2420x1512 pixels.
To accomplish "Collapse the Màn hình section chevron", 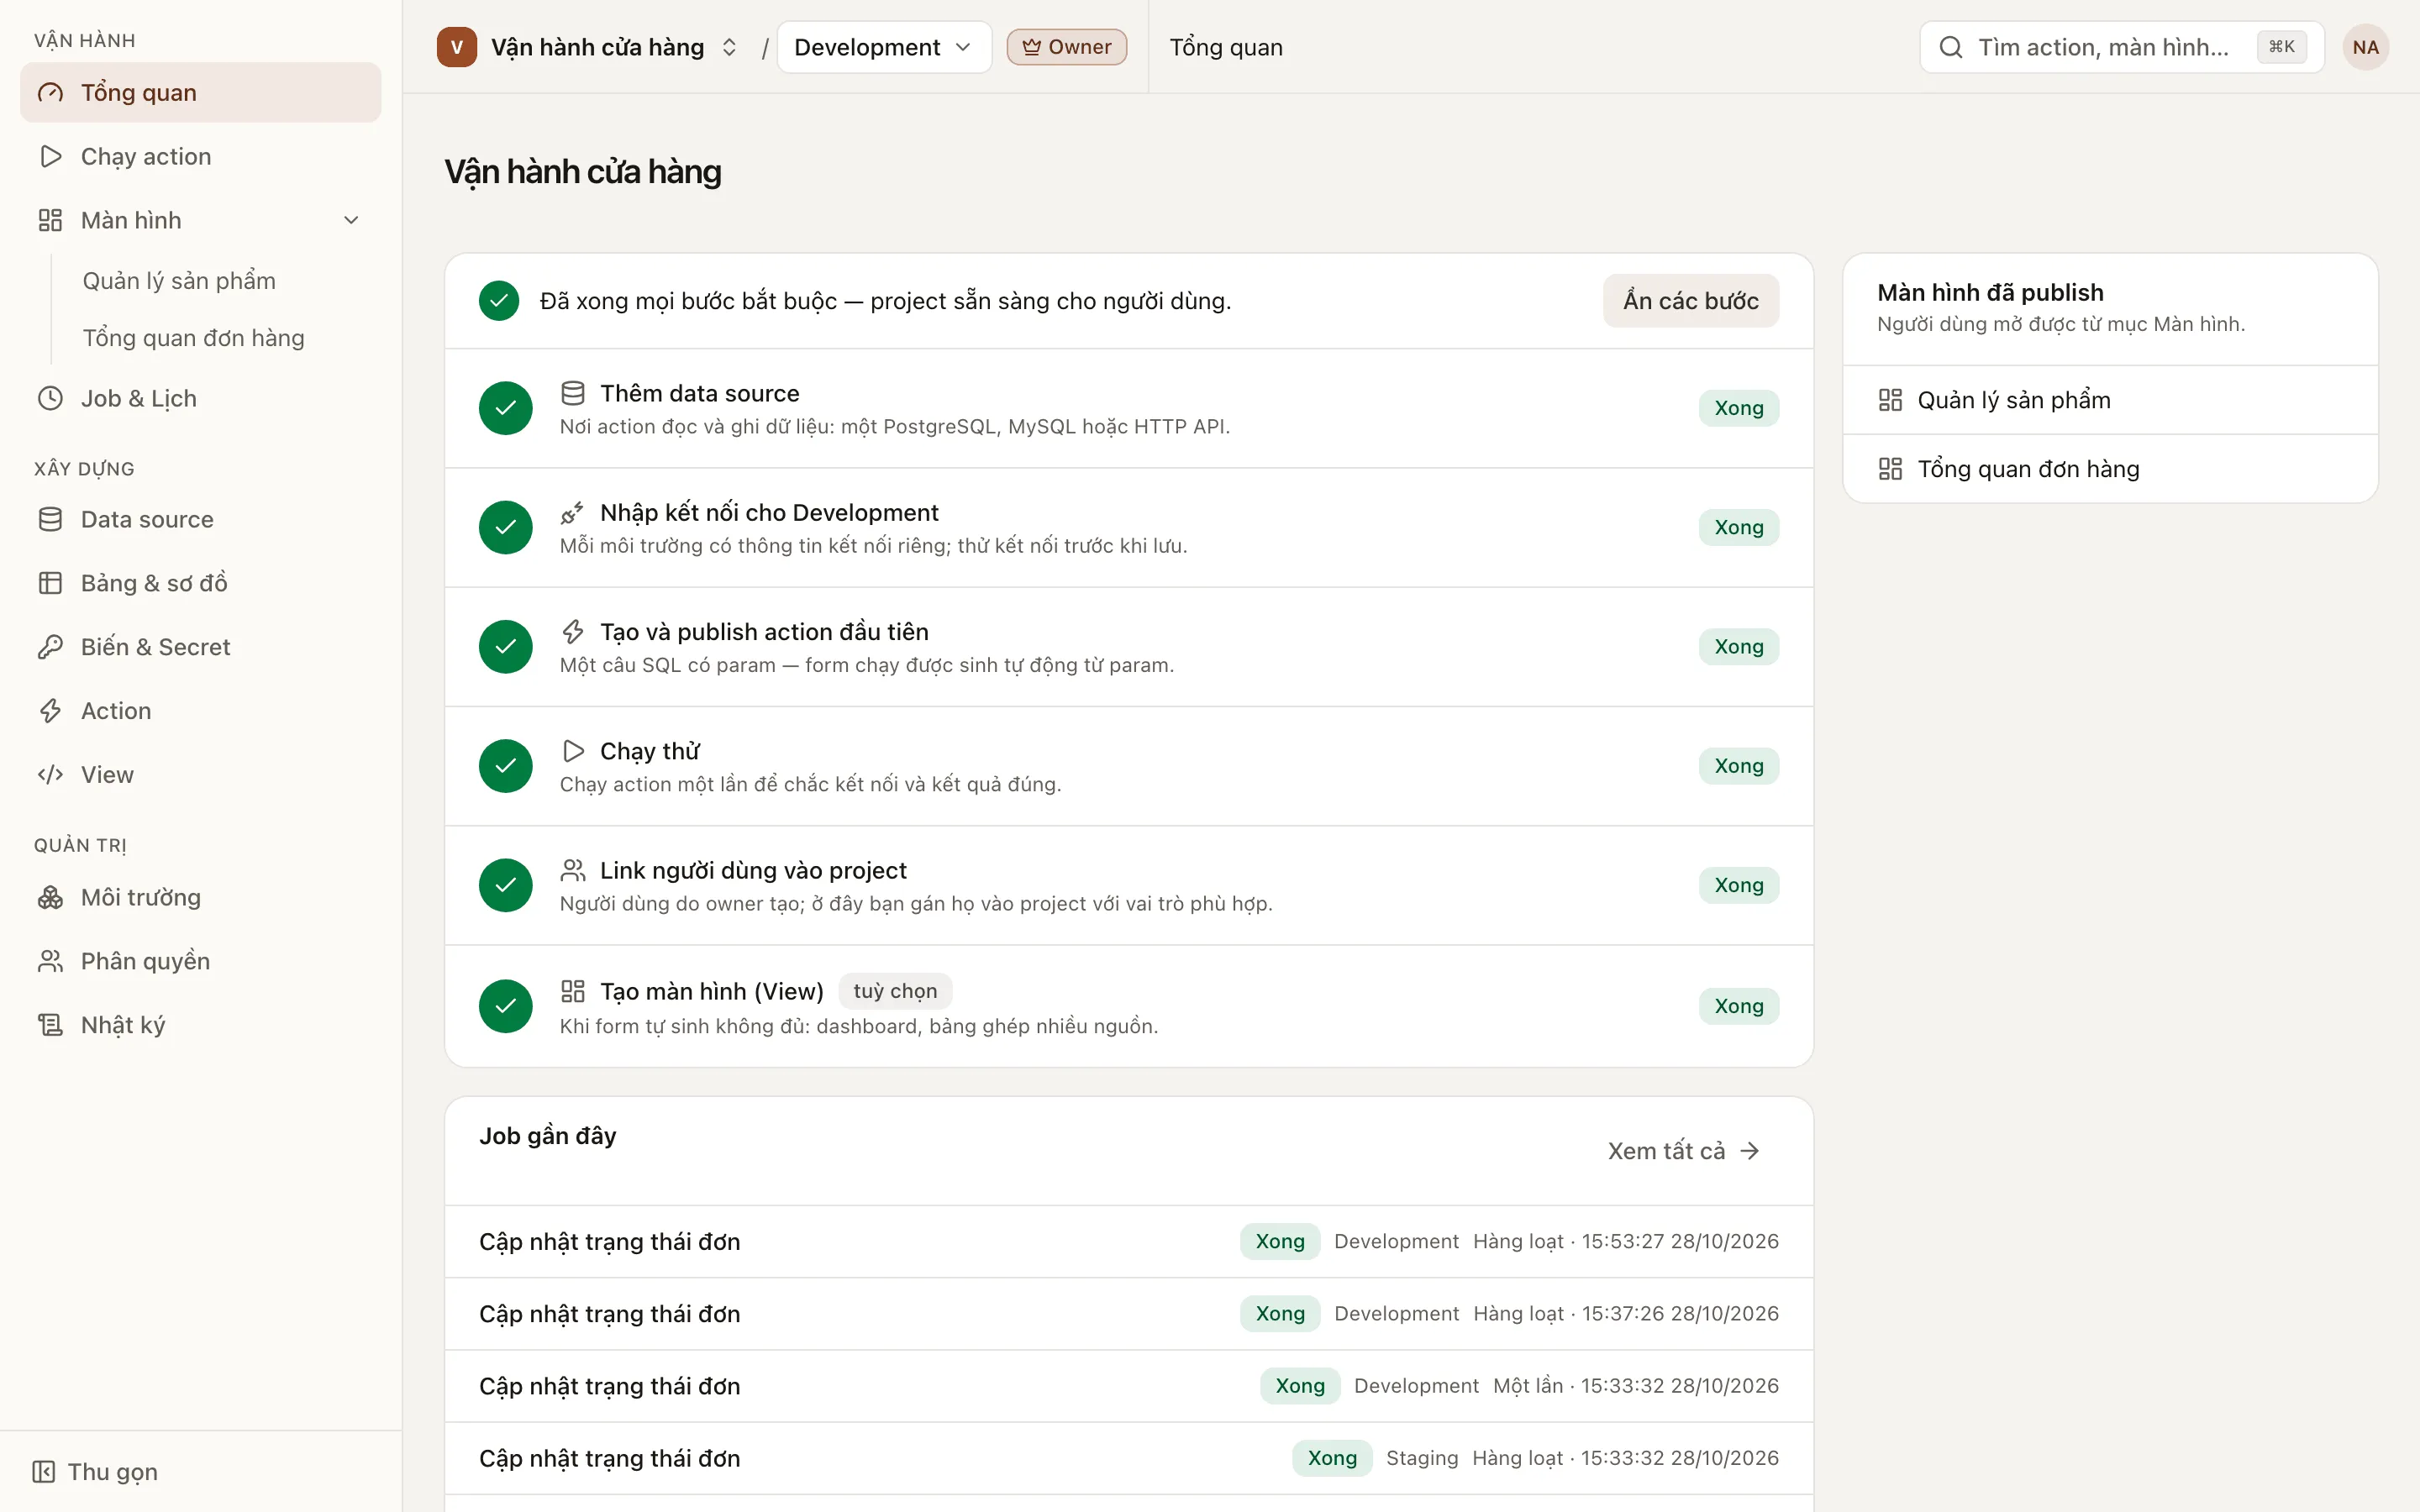I will point(351,220).
